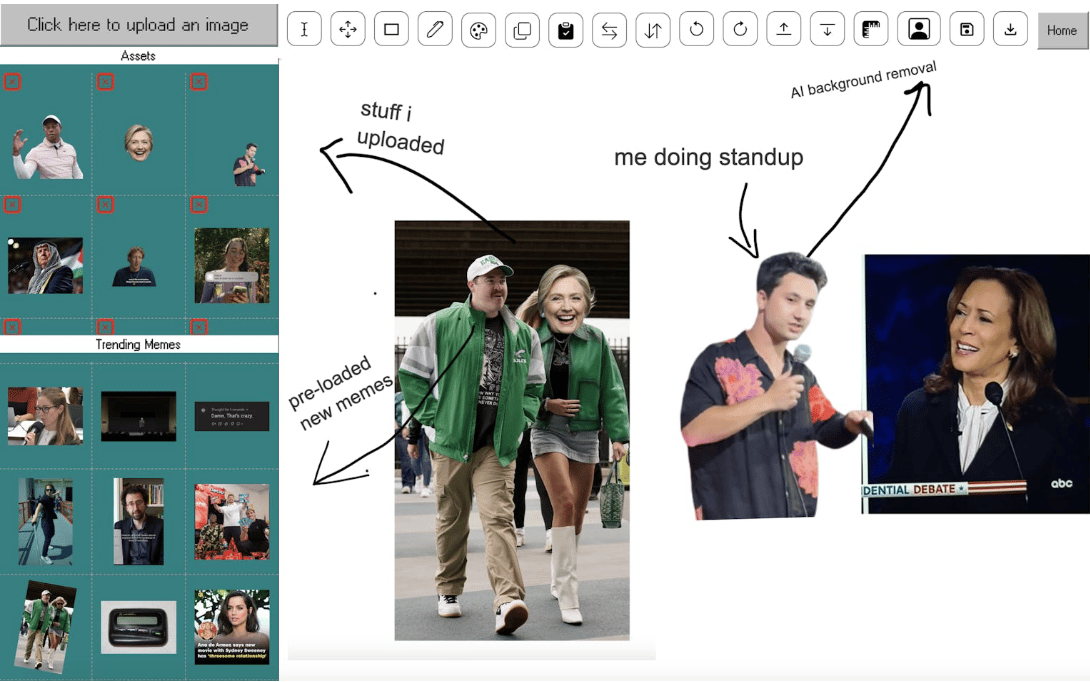Select the smiling blonde face cutout asset
Screen dimensions: 1090x682
[139, 143]
